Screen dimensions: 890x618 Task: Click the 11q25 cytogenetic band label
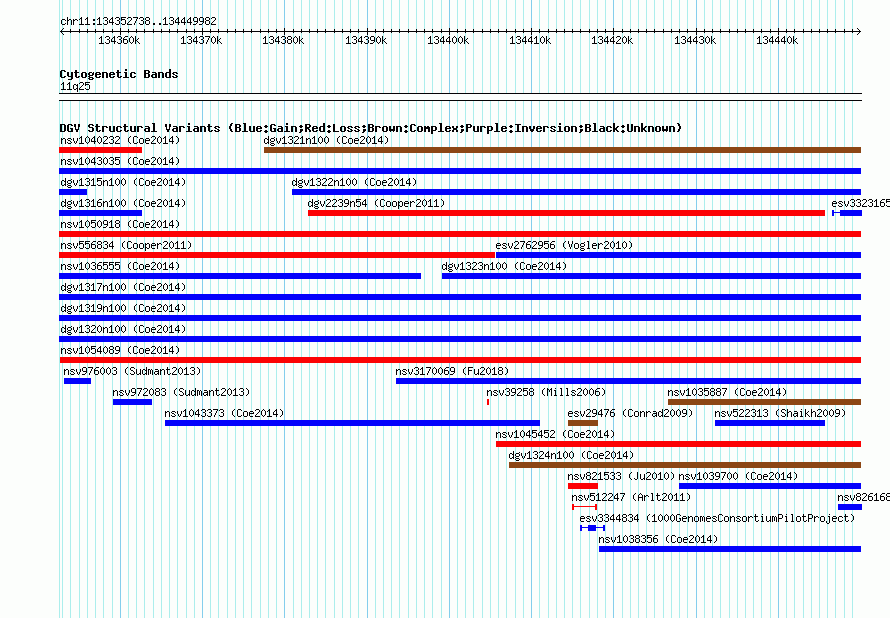click(75, 86)
